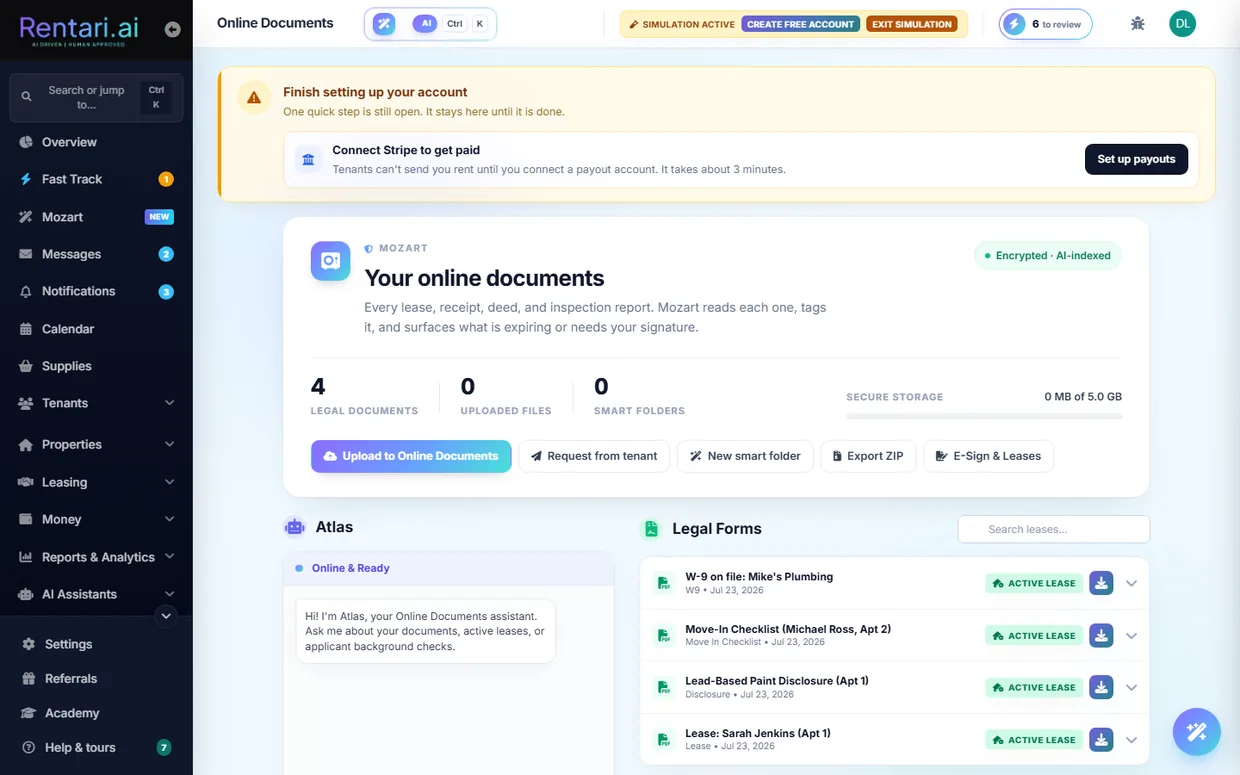
Task: Click PDF icon for W-9 Mike's Plumbing
Action: click(662, 583)
